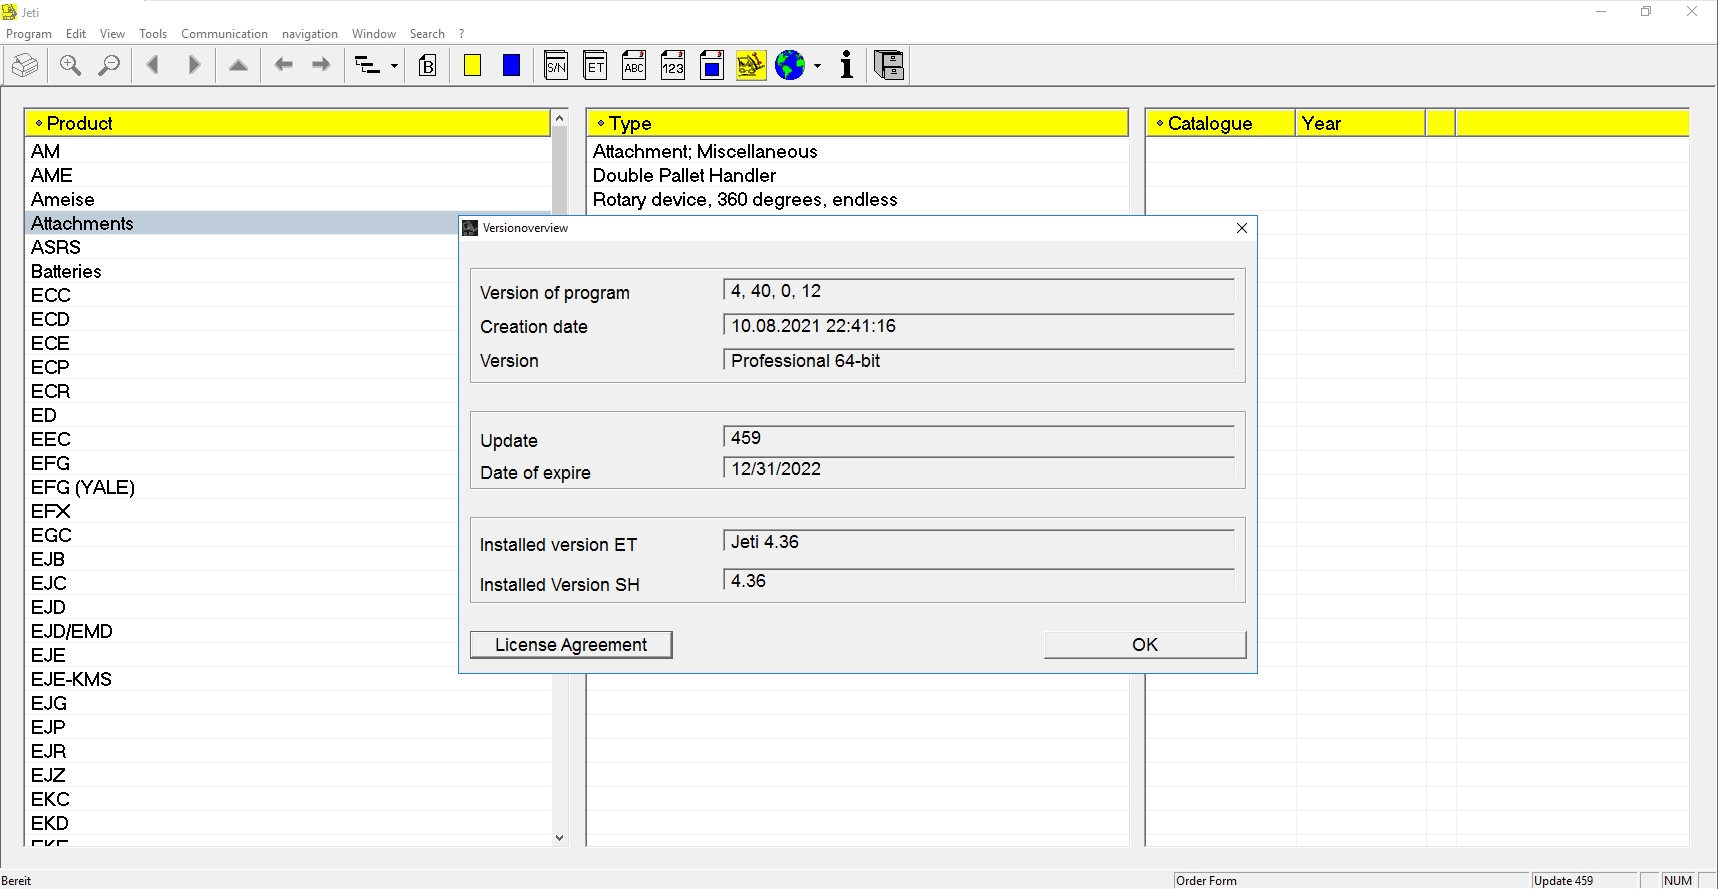Click the product list scroll up arrow
1718x889 pixels.
[x=560, y=118]
